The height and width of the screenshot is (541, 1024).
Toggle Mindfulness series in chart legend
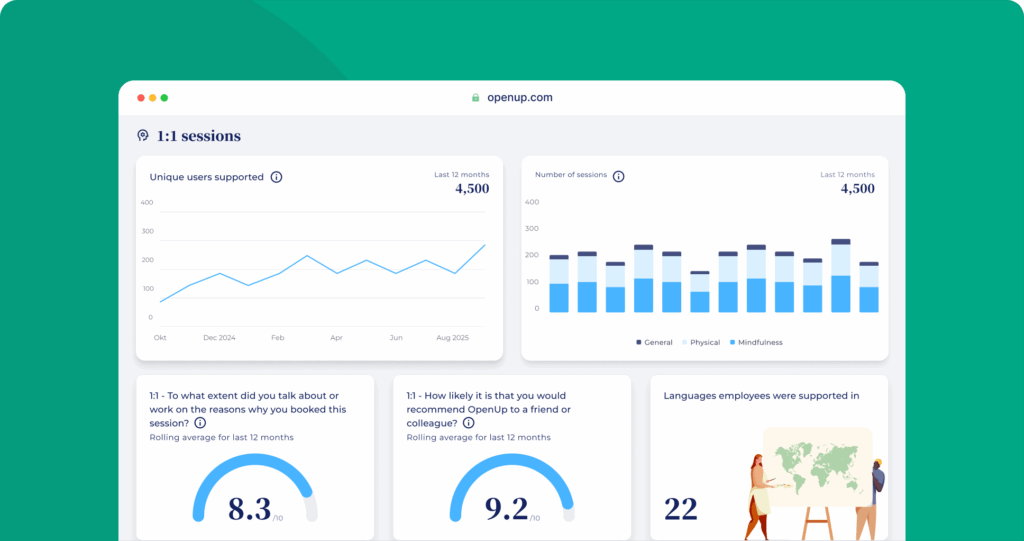click(x=755, y=342)
